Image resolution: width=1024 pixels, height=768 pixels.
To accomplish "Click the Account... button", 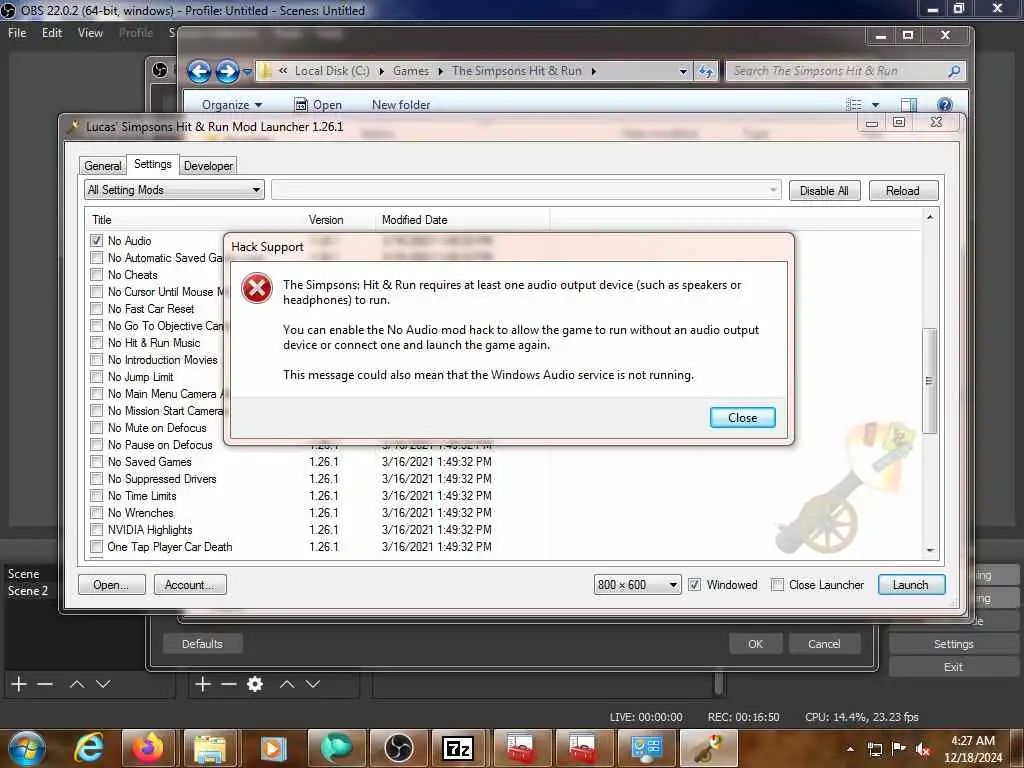I will (190, 584).
